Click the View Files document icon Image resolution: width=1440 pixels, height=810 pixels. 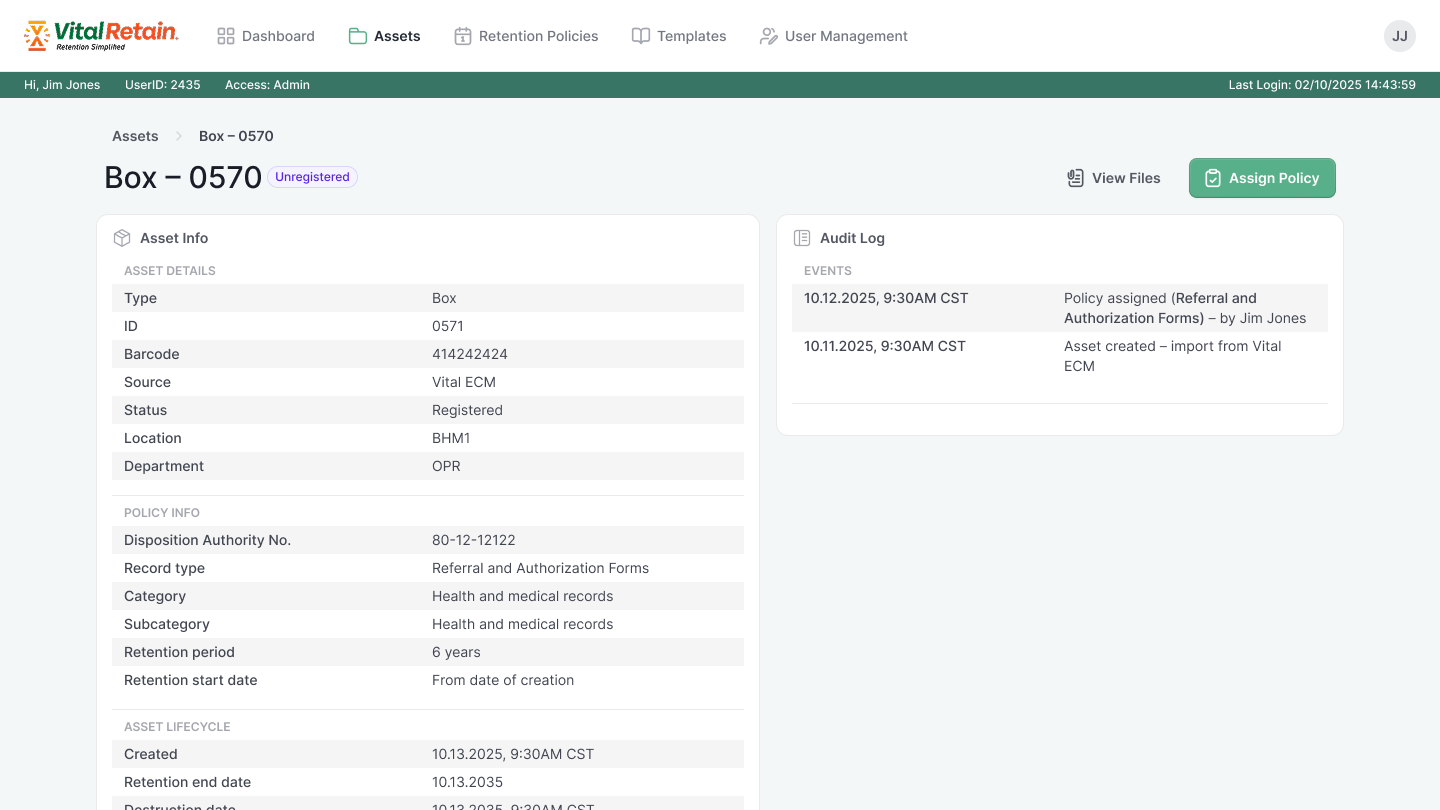[1076, 178]
